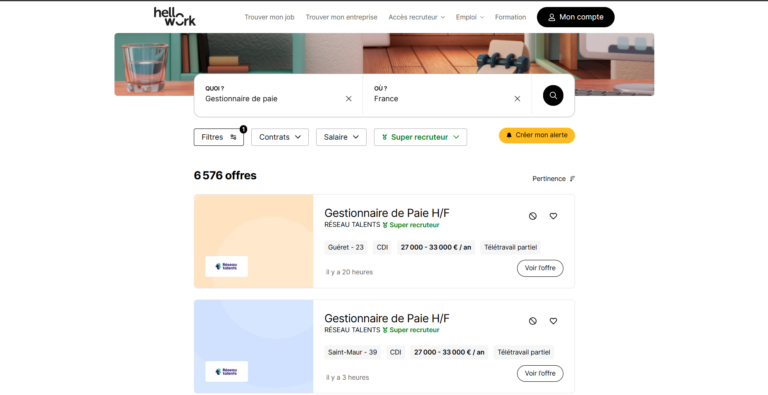Click Télétravail partiel tag on Saint-Maur offer

point(524,352)
